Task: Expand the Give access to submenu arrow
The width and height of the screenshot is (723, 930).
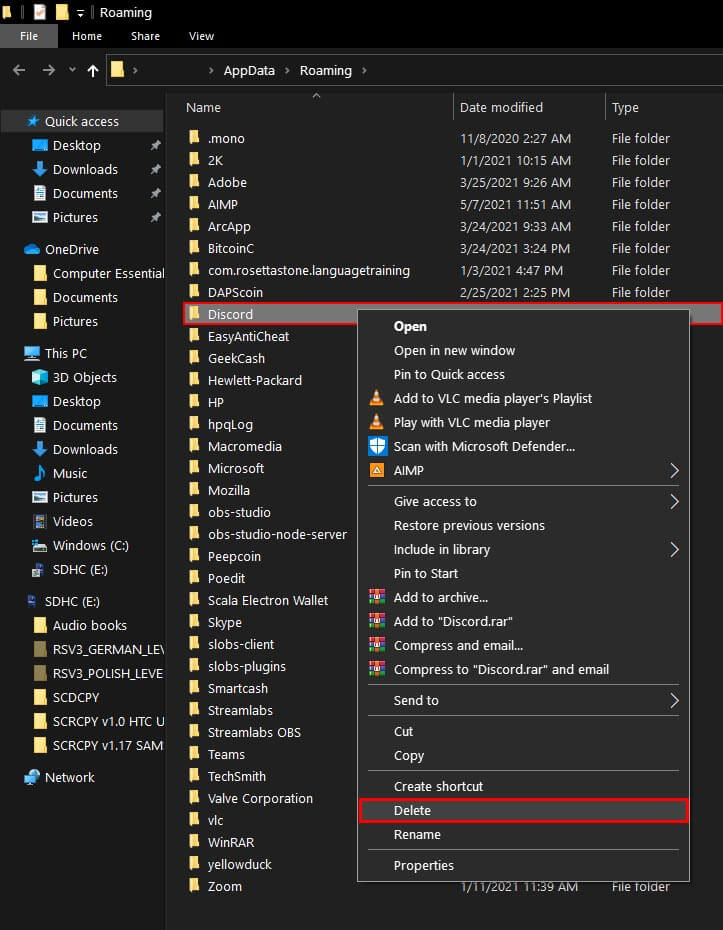Action: (674, 502)
